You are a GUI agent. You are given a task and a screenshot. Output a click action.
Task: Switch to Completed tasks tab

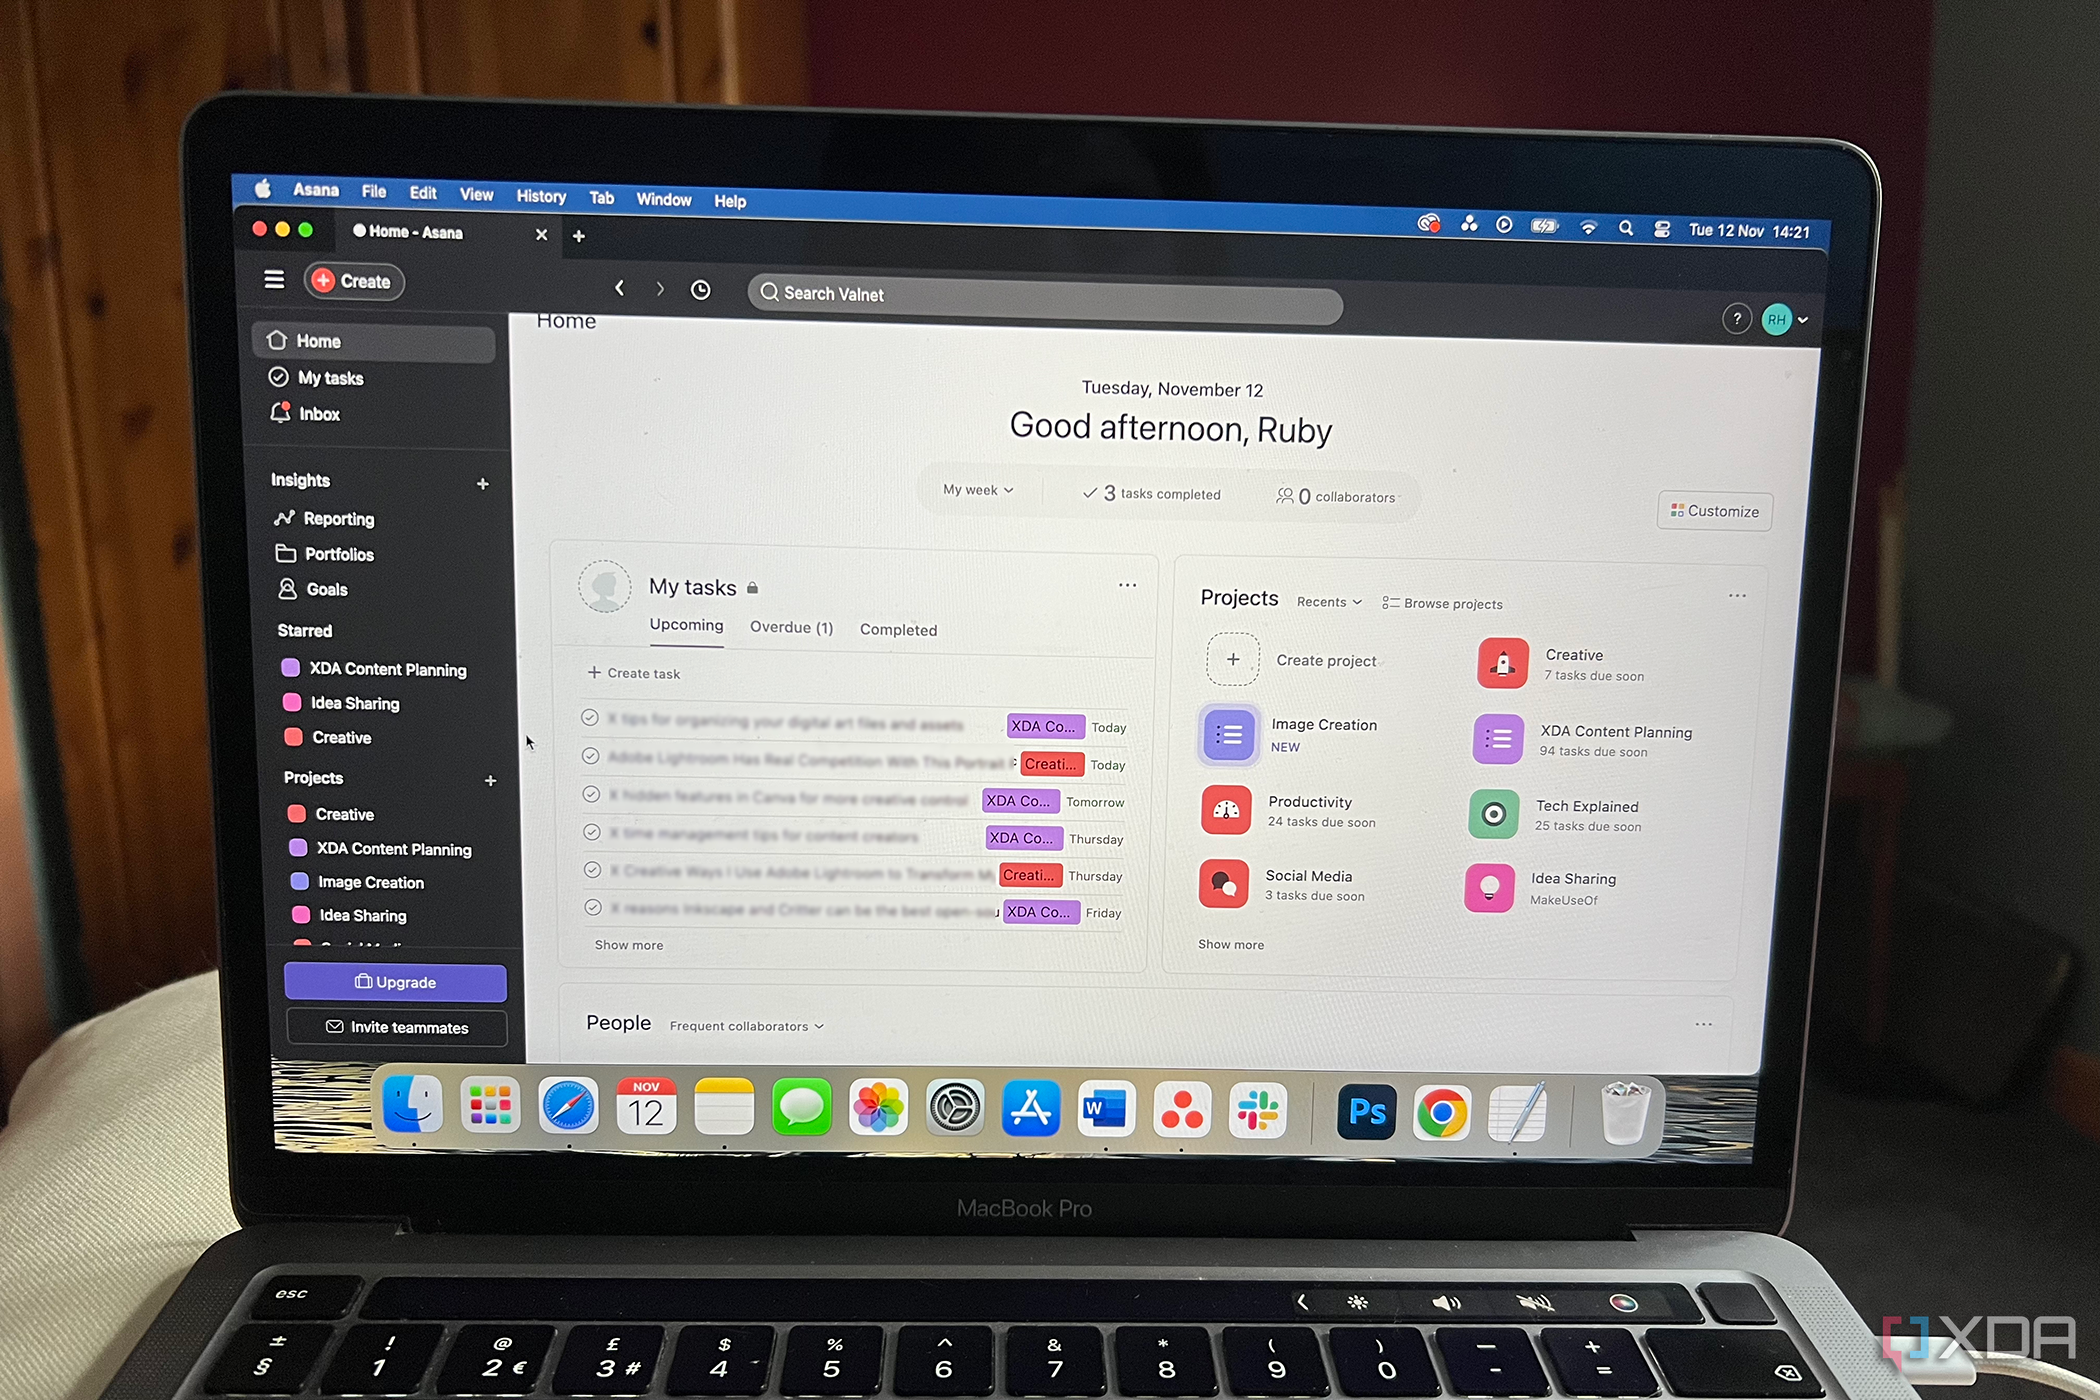coord(898,627)
